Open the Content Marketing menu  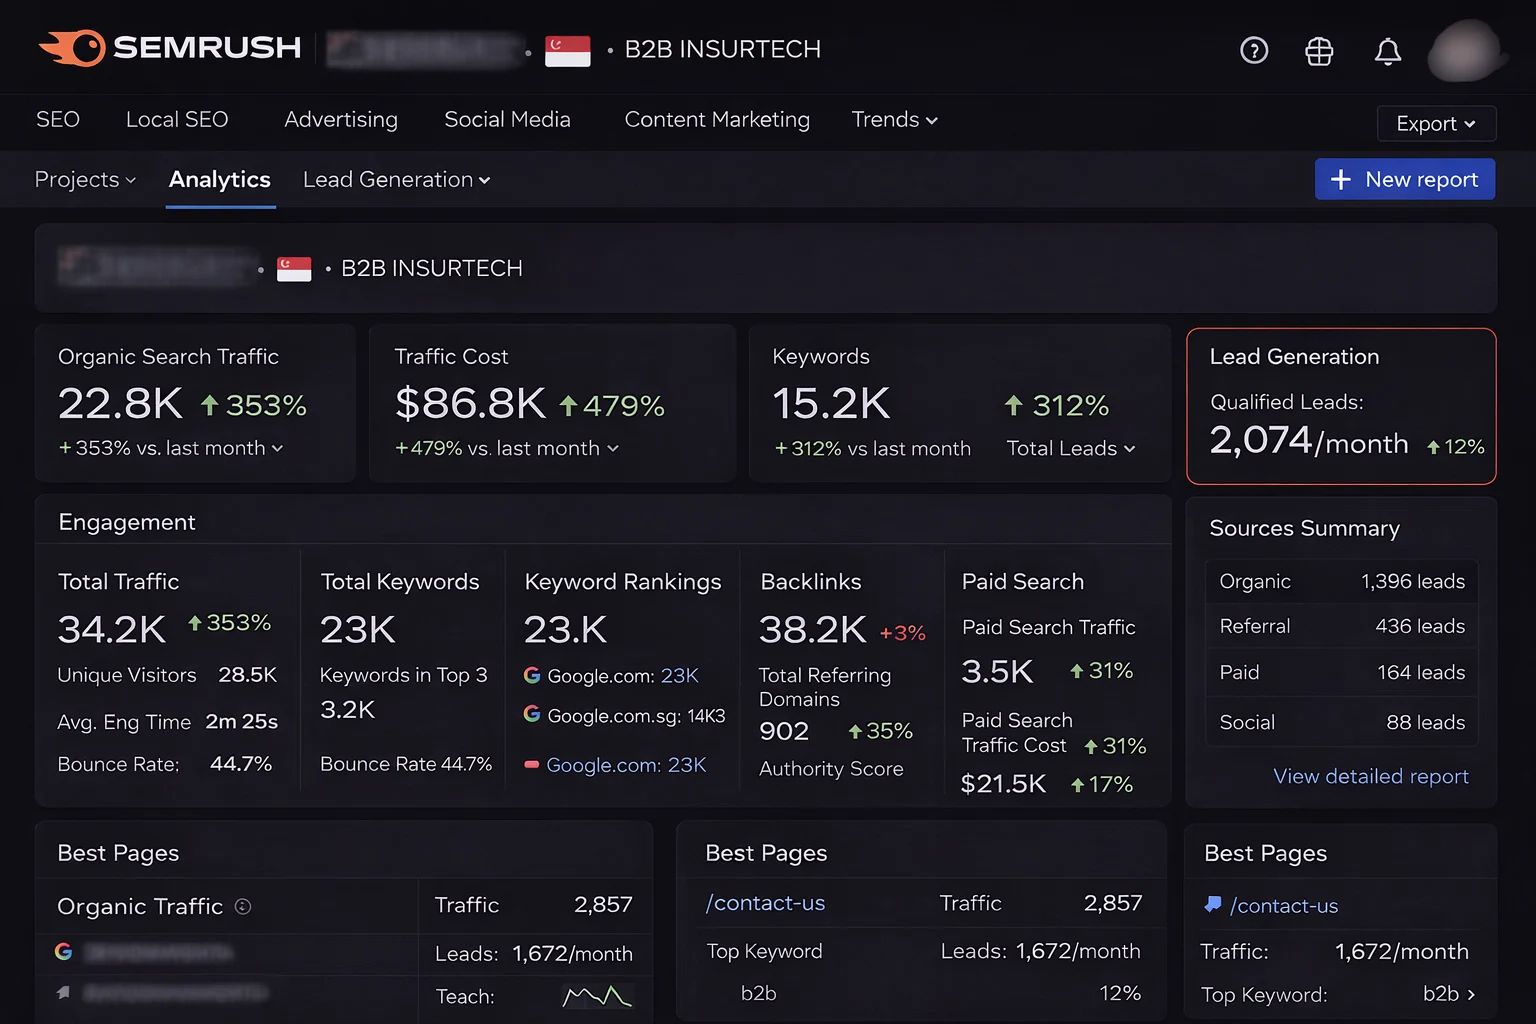coord(717,120)
